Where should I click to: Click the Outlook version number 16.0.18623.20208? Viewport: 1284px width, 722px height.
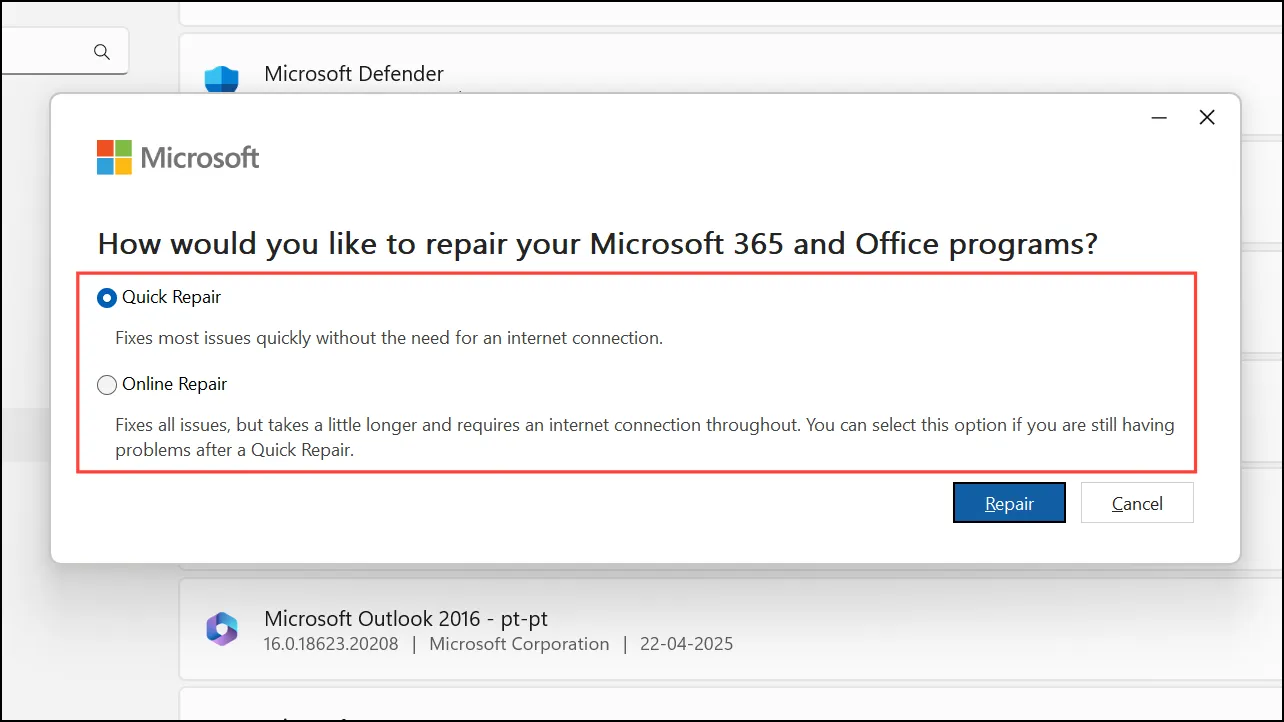click(331, 644)
